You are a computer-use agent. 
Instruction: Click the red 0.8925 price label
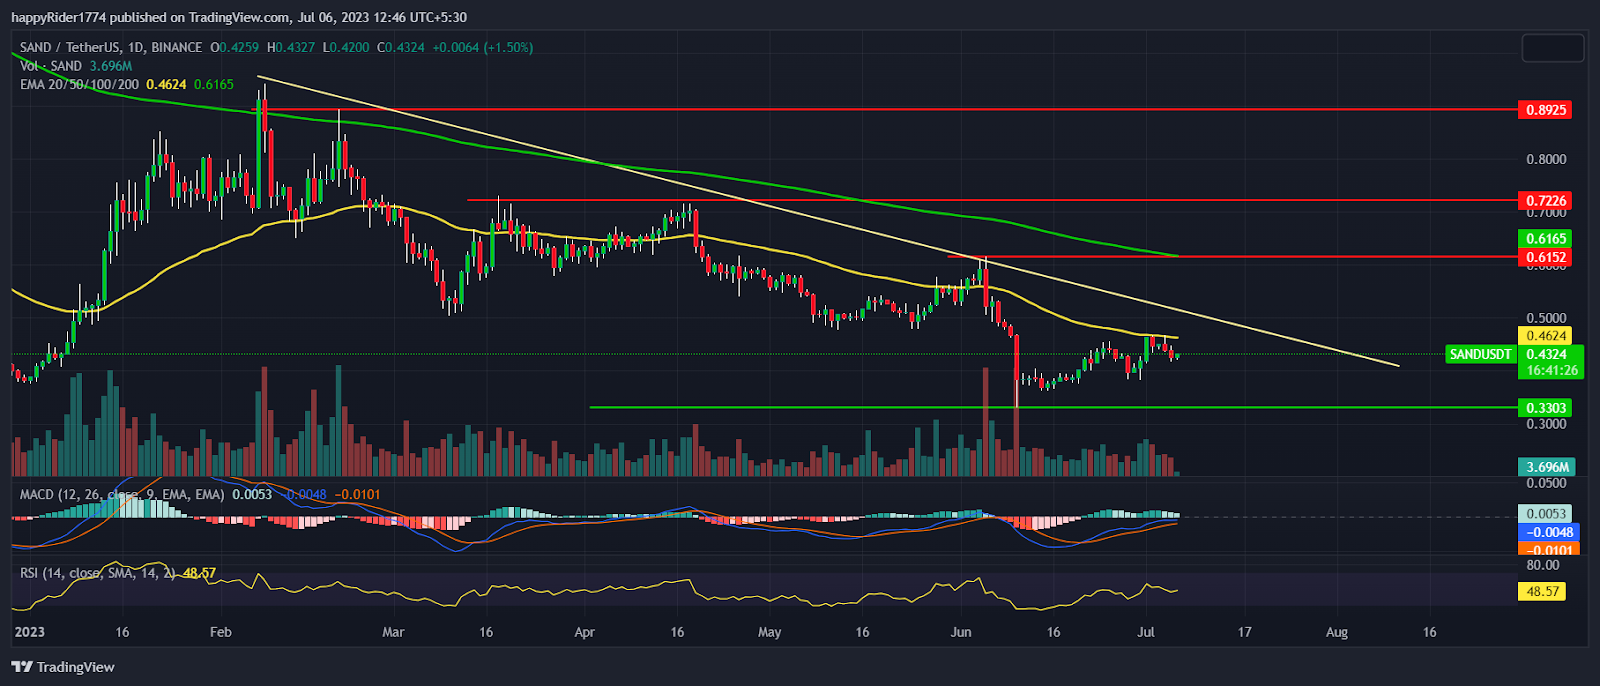point(1545,110)
